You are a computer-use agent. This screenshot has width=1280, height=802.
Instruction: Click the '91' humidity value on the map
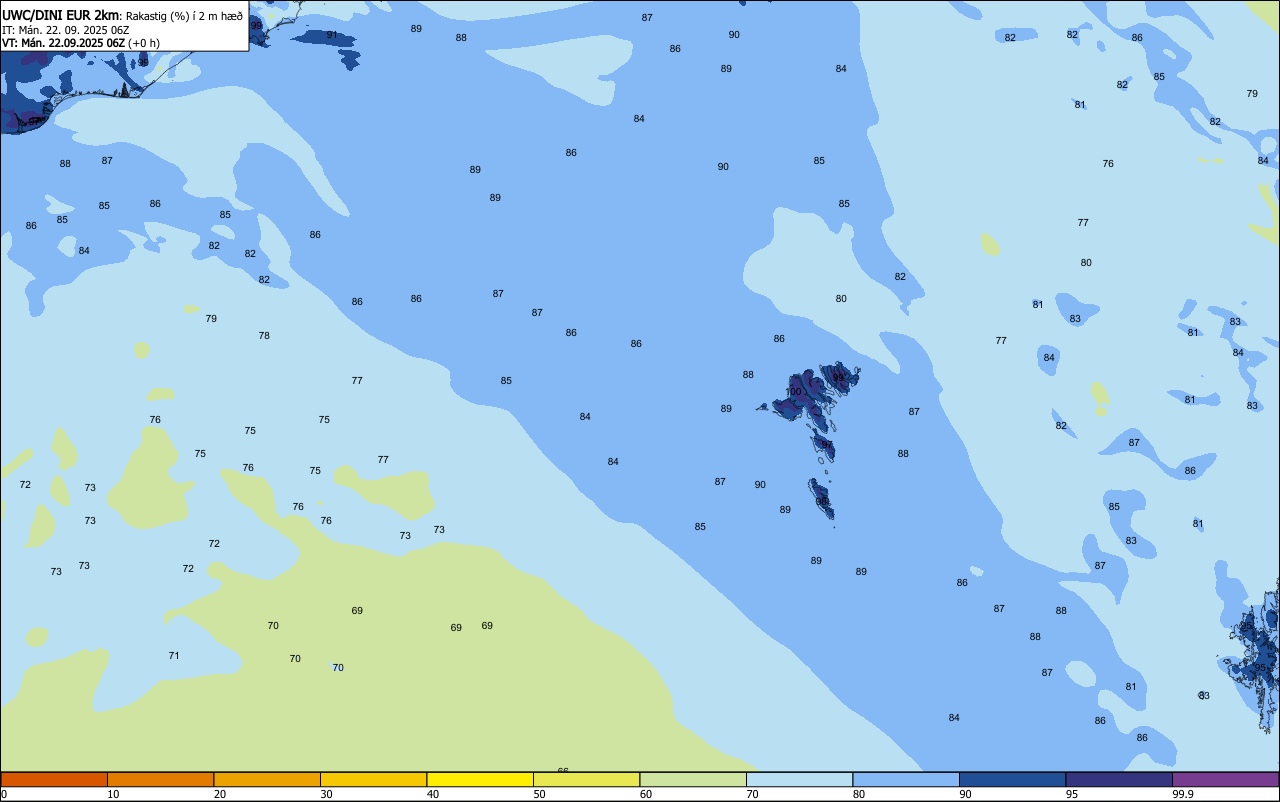[332, 35]
